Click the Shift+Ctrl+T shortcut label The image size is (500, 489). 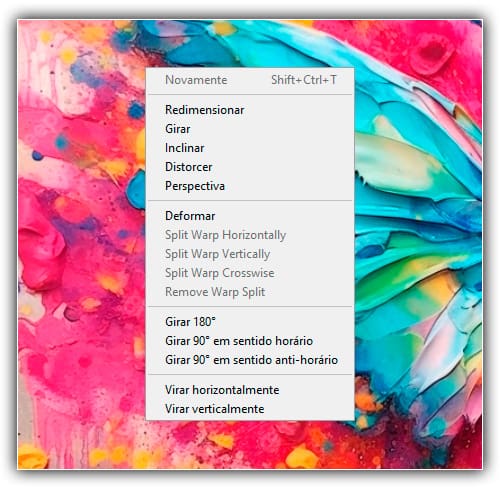(x=304, y=80)
